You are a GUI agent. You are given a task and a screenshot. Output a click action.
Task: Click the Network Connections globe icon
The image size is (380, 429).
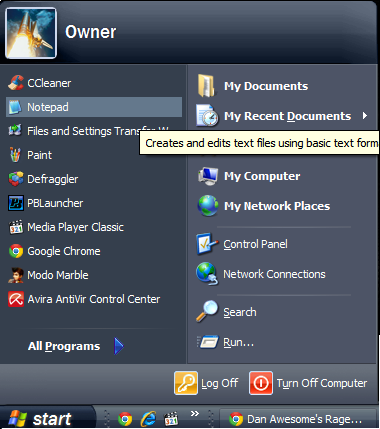[x=207, y=274]
